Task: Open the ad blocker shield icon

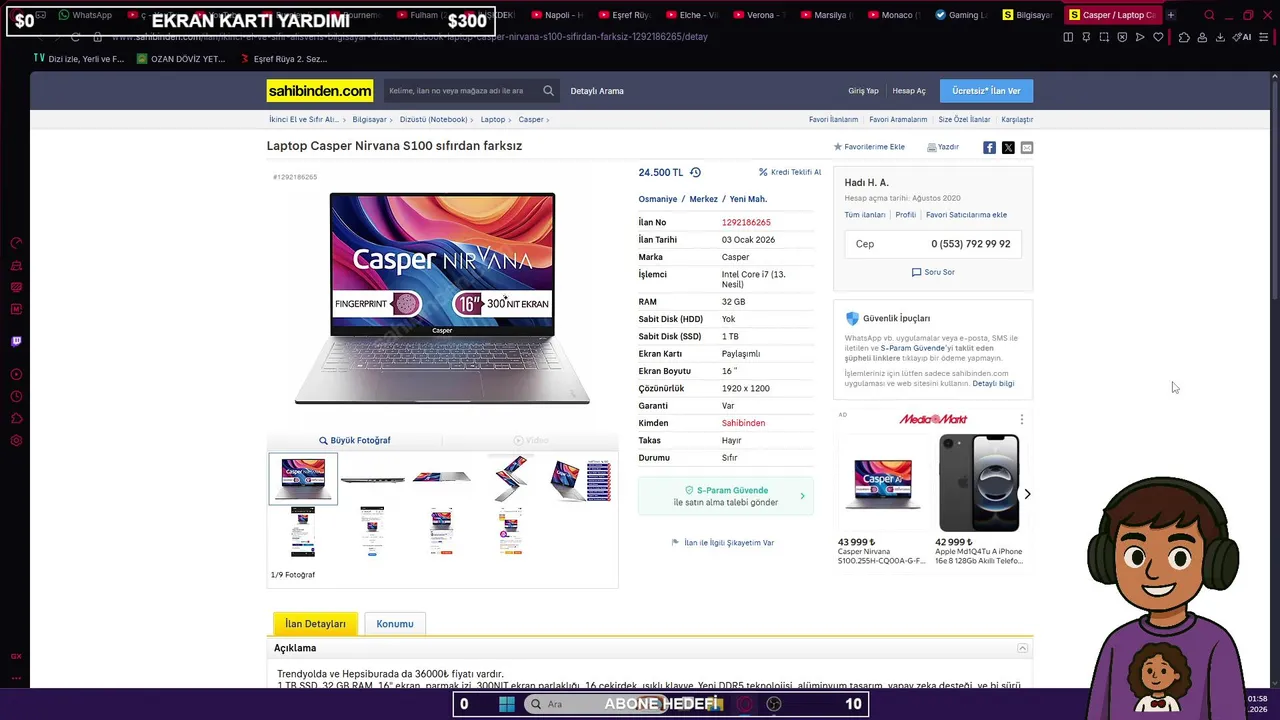Action: pos(1122,37)
